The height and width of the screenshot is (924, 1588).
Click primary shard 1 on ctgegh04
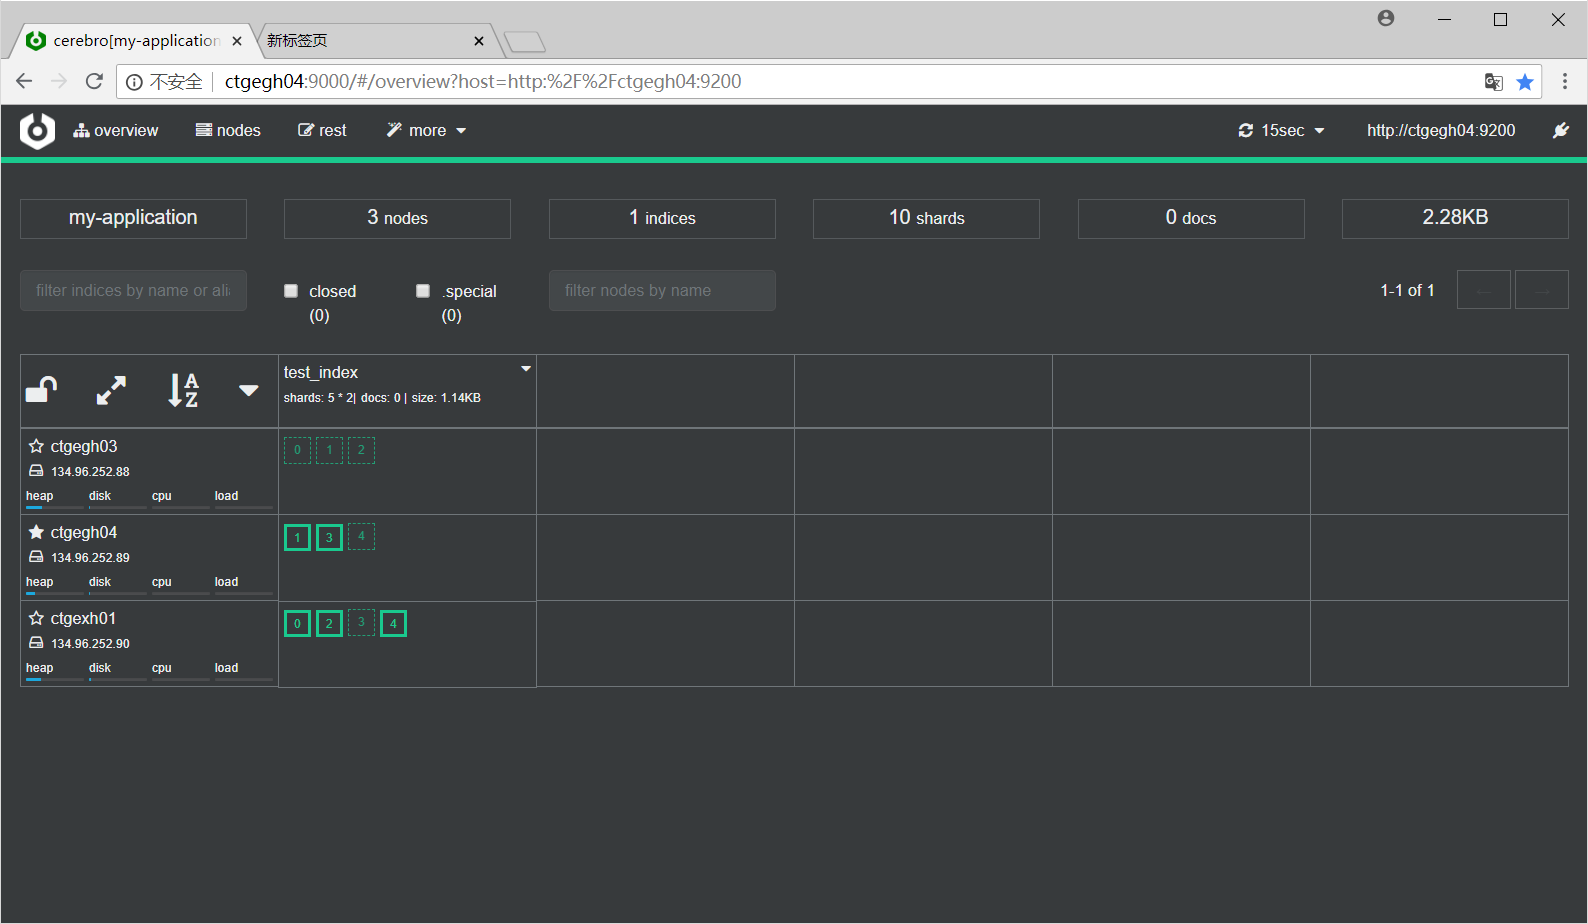(297, 537)
